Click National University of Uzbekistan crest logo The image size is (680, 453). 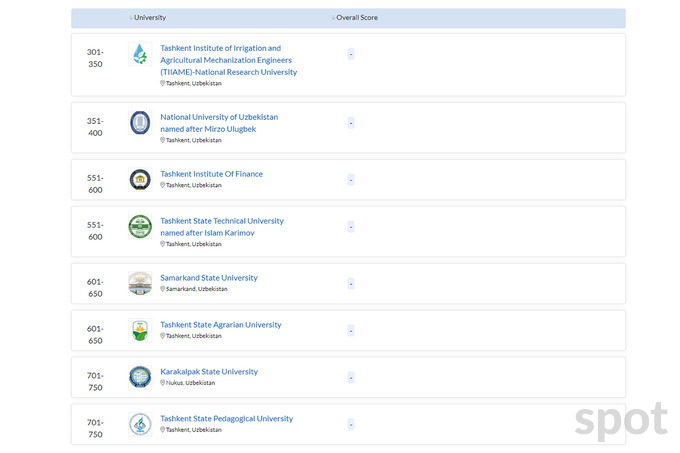point(139,122)
